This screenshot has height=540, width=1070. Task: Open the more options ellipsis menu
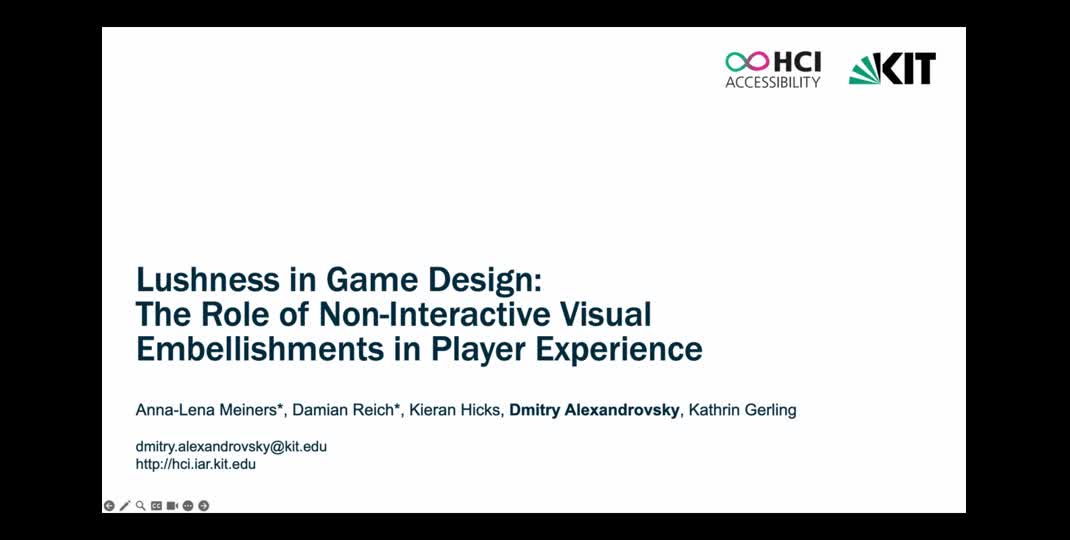(x=188, y=506)
